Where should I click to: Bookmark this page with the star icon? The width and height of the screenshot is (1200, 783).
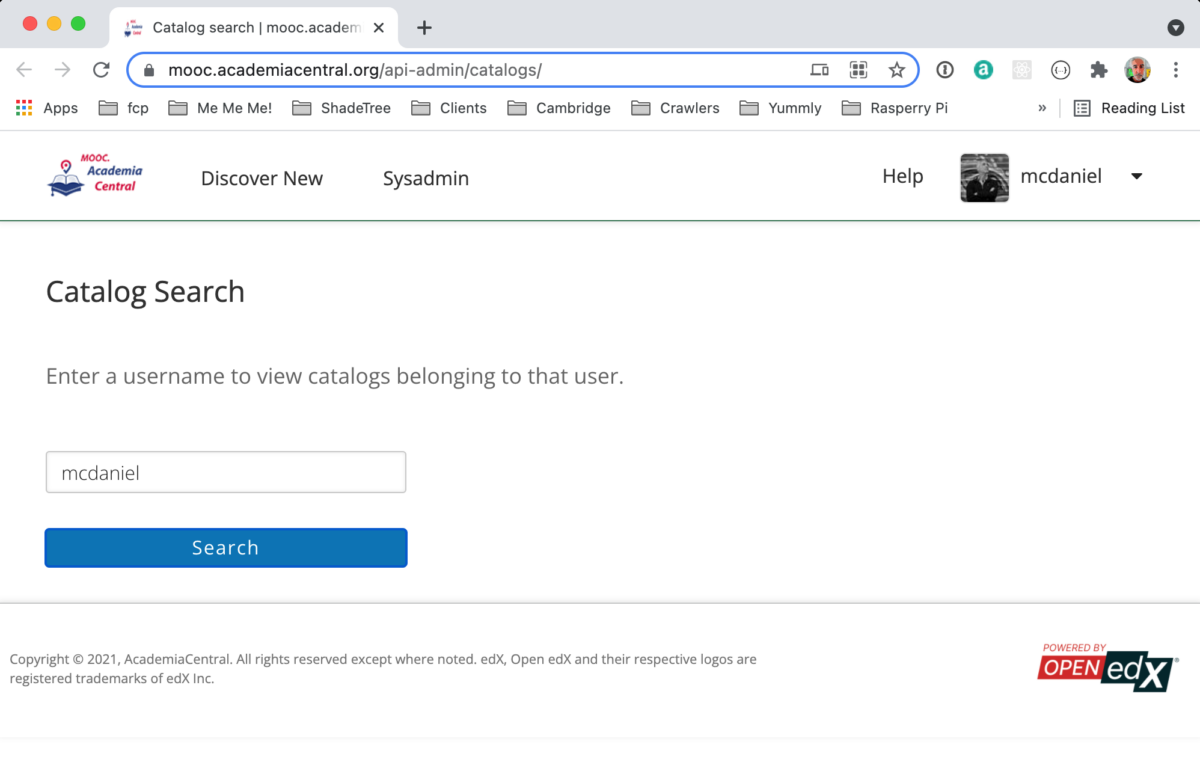point(898,70)
